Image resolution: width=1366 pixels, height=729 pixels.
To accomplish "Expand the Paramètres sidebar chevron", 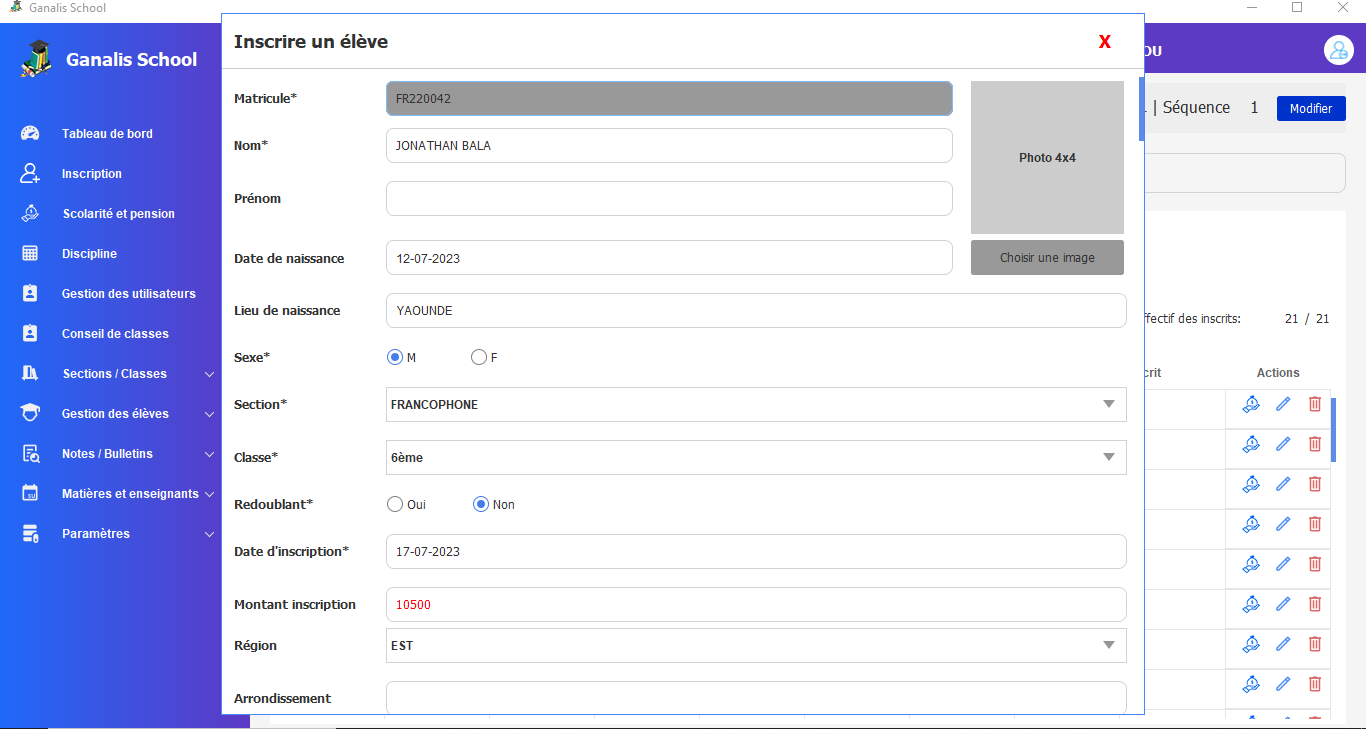I will pyautogui.click(x=209, y=534).
